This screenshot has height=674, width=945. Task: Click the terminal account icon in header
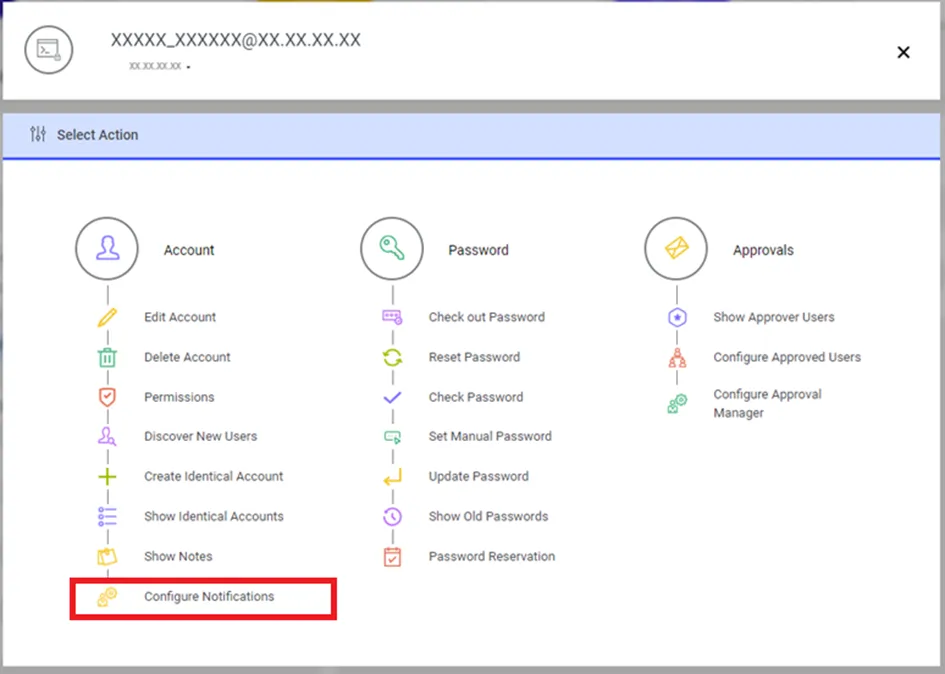(x=49, y=49)
